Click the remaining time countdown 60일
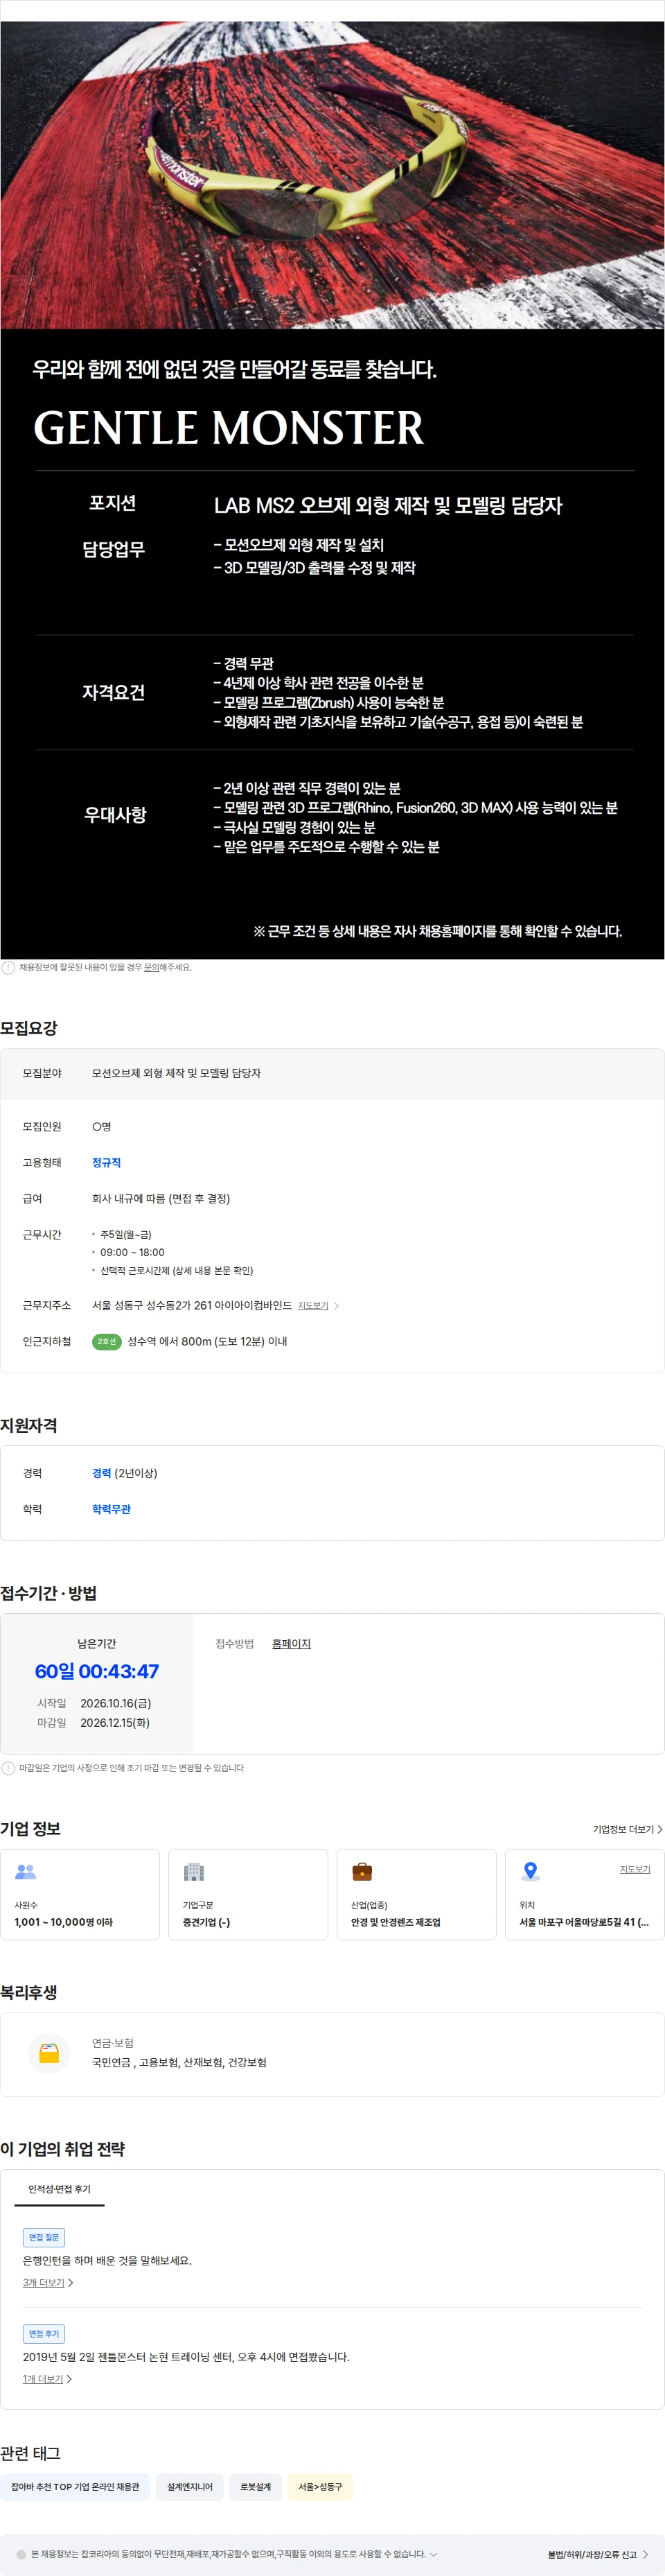The height and width of the screenshot is (2576, 665). point(97,1671)
